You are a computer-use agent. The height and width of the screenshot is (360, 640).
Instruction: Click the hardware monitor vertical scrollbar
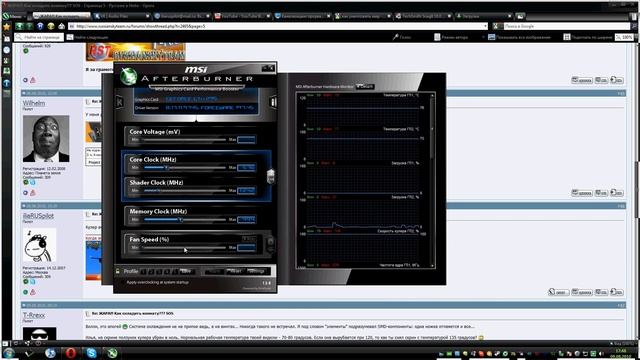(432, 180)
